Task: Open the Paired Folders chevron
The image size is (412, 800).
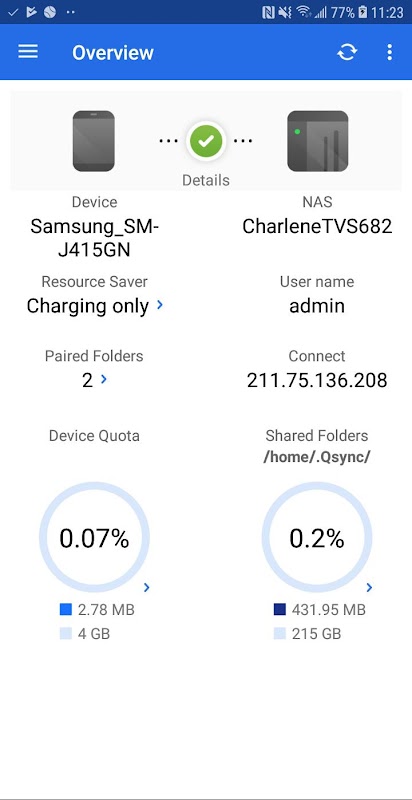Action: (104, 379)
